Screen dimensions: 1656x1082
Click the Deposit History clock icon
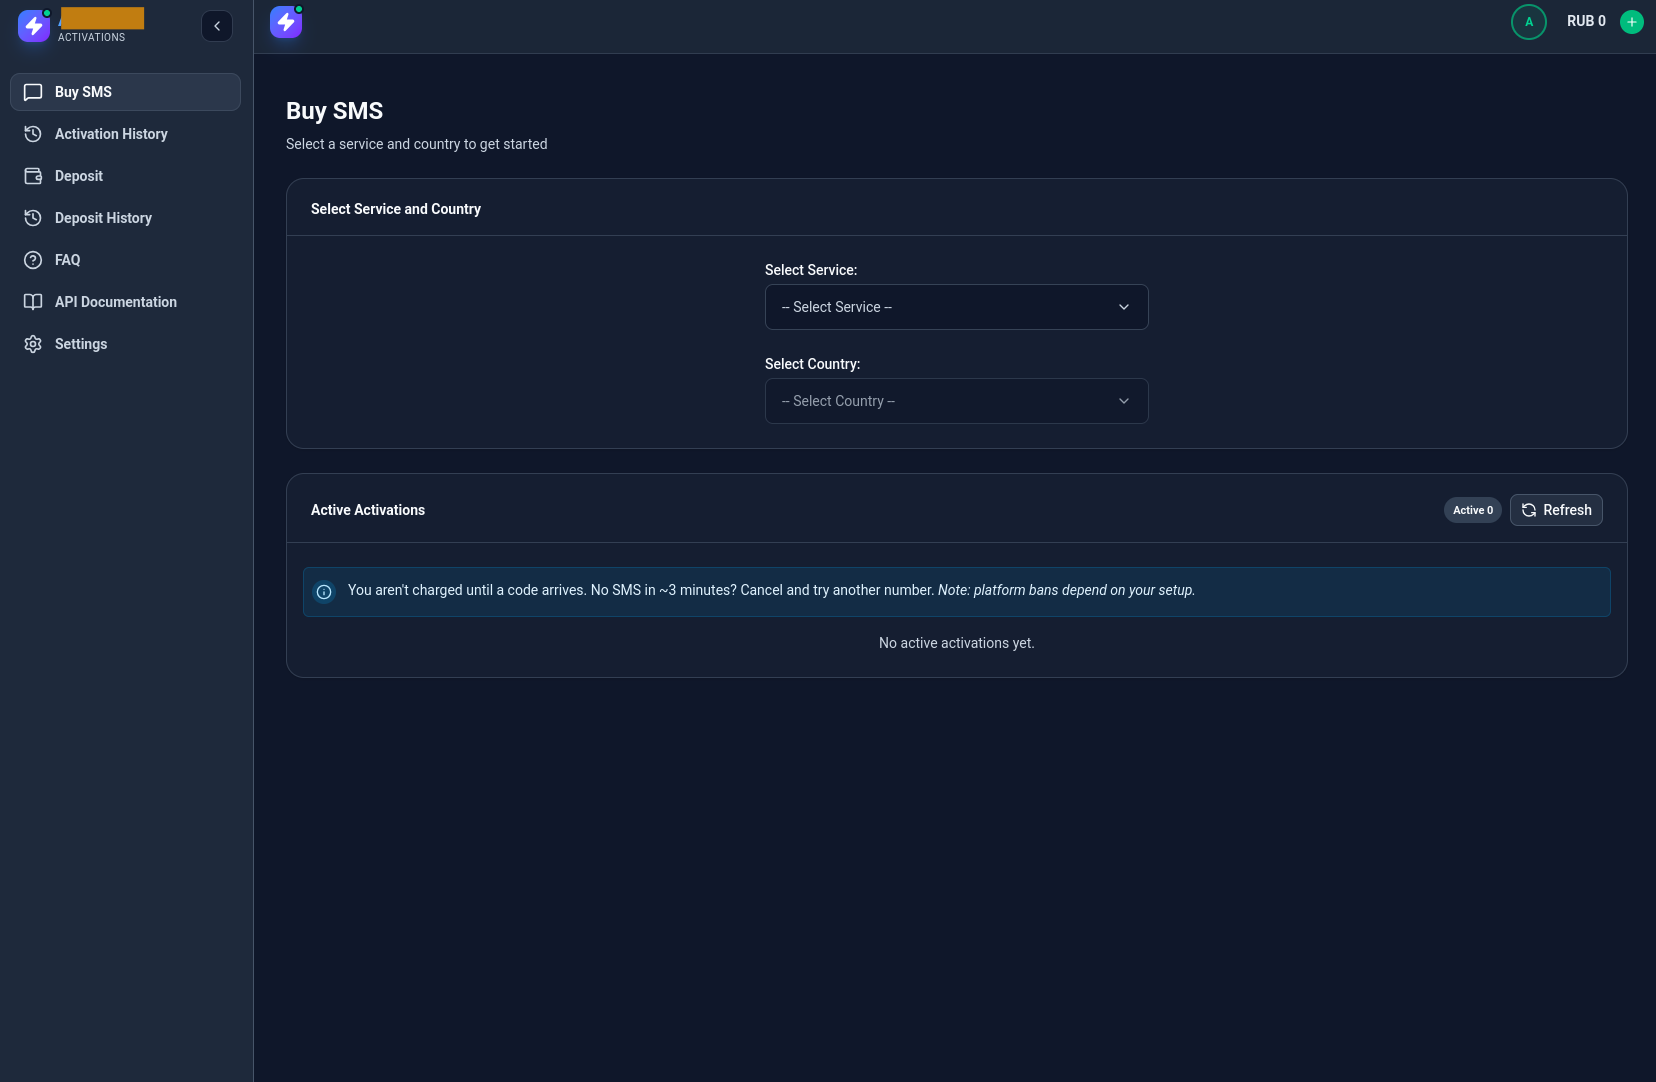click(33, 218)
